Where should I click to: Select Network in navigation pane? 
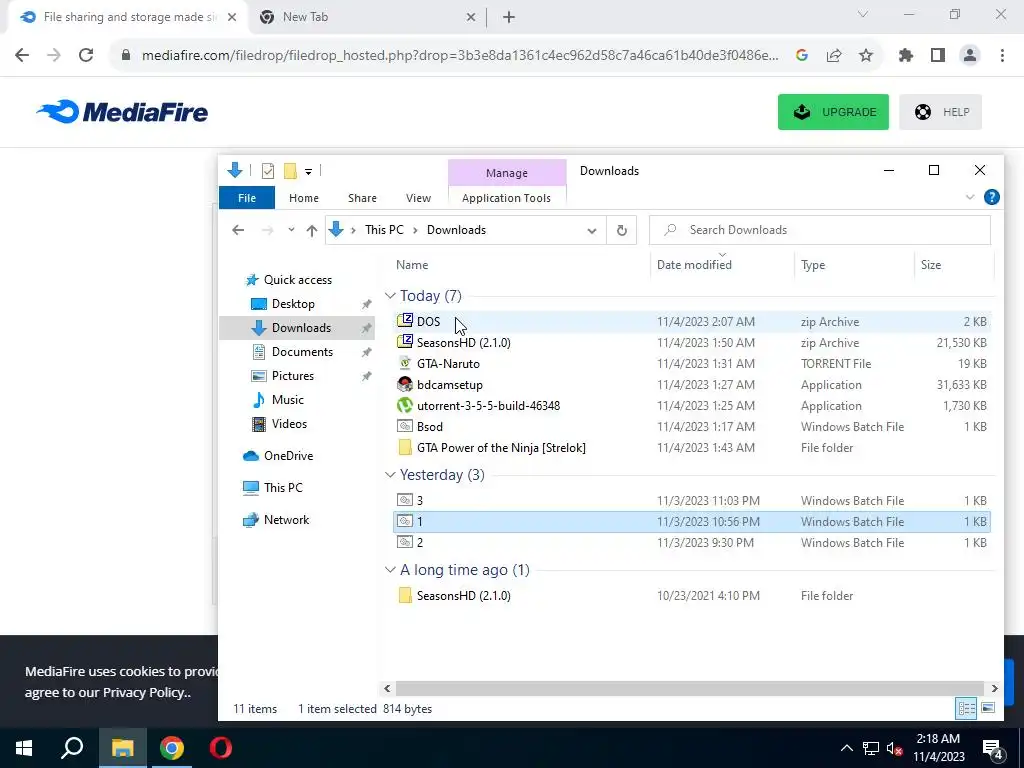(286, 520)
